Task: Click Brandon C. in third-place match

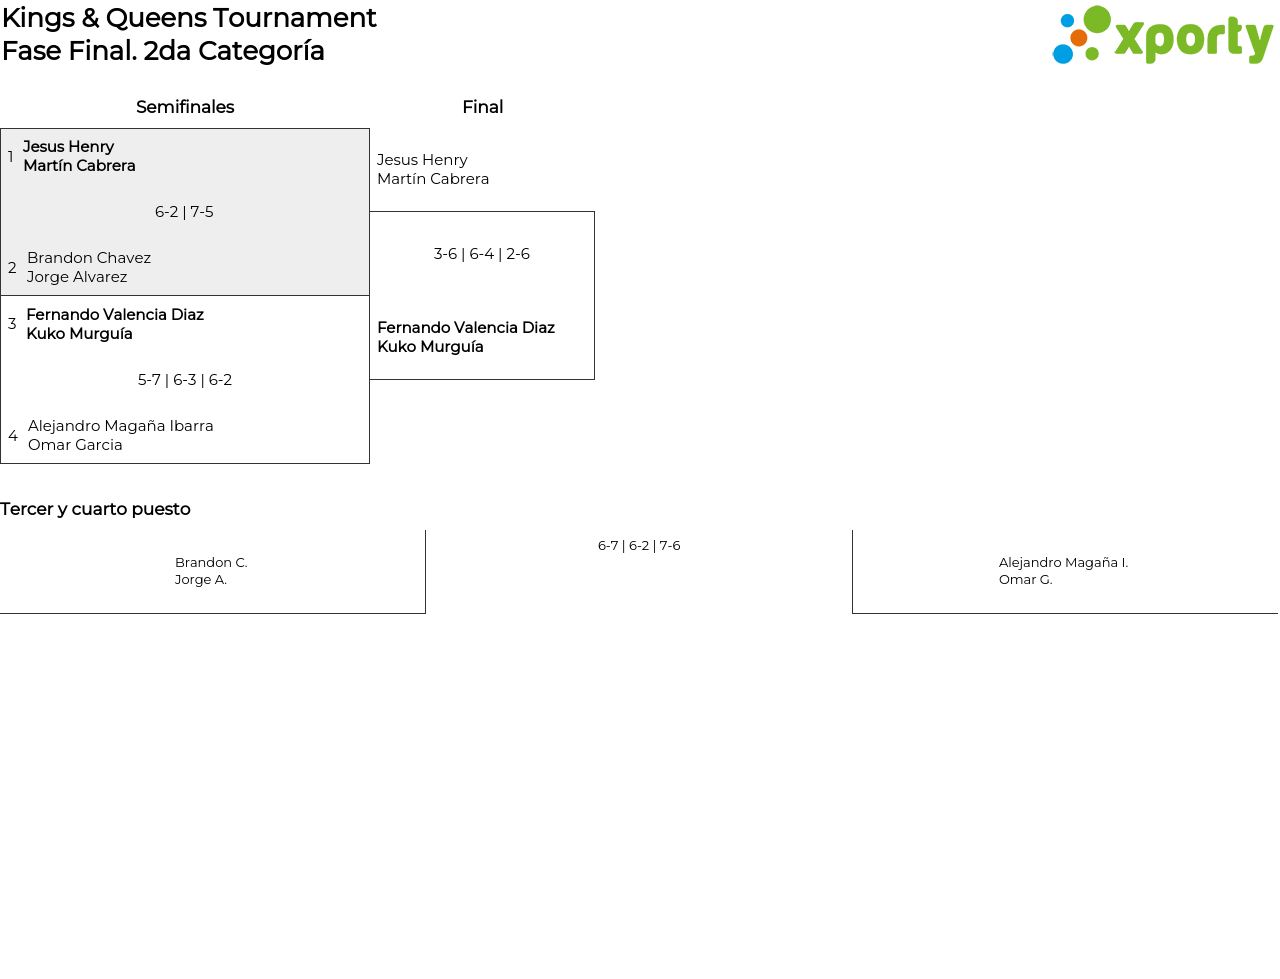Action: tap(211, 563)
